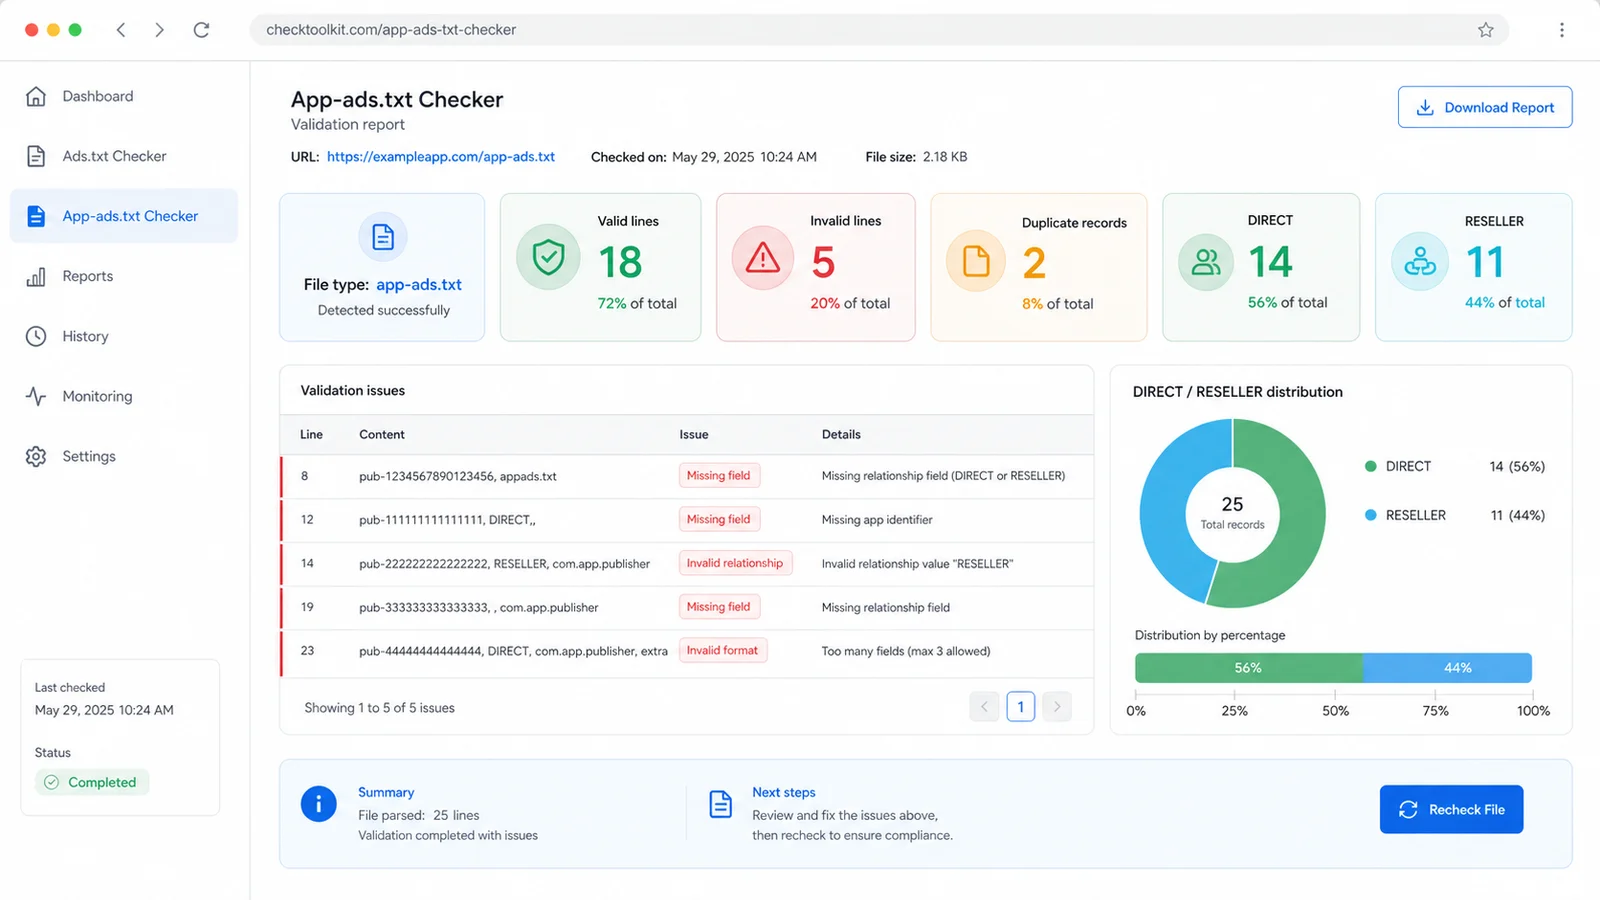
Task: Click the green DIRECT legend dot
Action: click(x=1371, y=466)
